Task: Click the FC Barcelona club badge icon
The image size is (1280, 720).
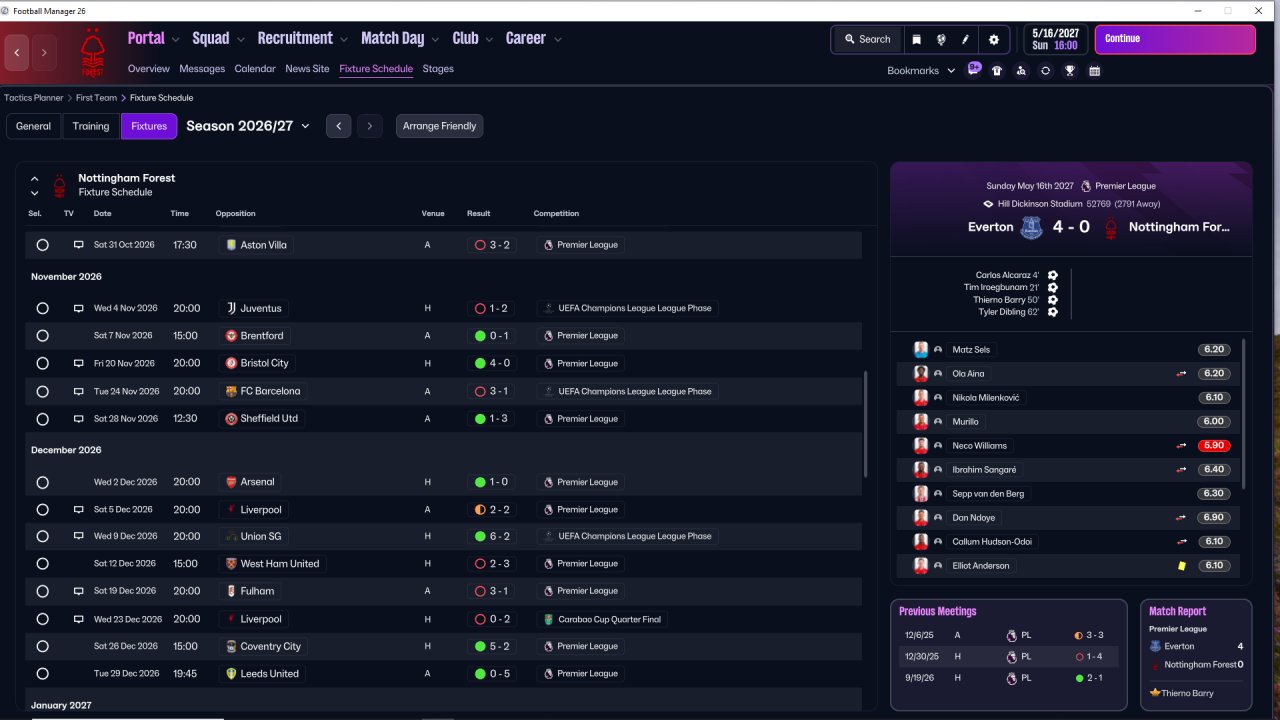Action: [x=231, y=391]
